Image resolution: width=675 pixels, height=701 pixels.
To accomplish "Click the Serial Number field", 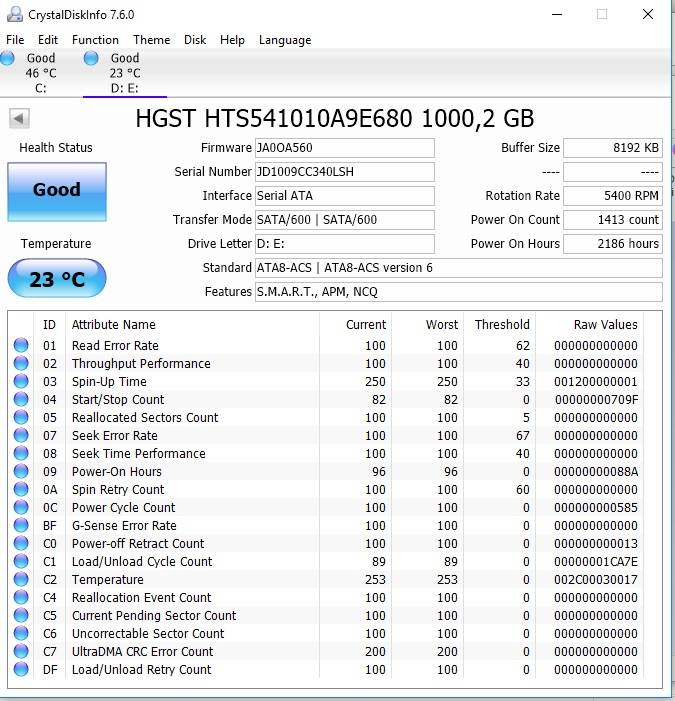I will pos(344,172).
